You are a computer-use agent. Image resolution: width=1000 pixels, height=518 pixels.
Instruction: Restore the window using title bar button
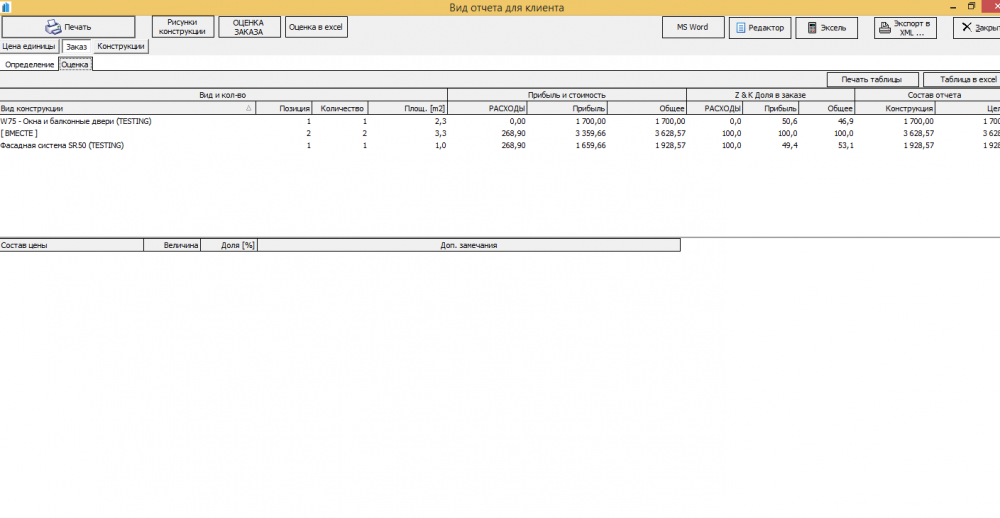(971, 6)
